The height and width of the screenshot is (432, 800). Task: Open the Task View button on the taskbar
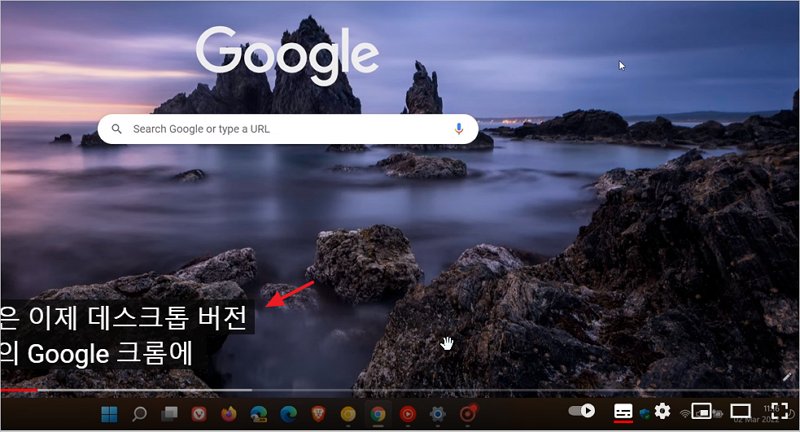[170, 413]
